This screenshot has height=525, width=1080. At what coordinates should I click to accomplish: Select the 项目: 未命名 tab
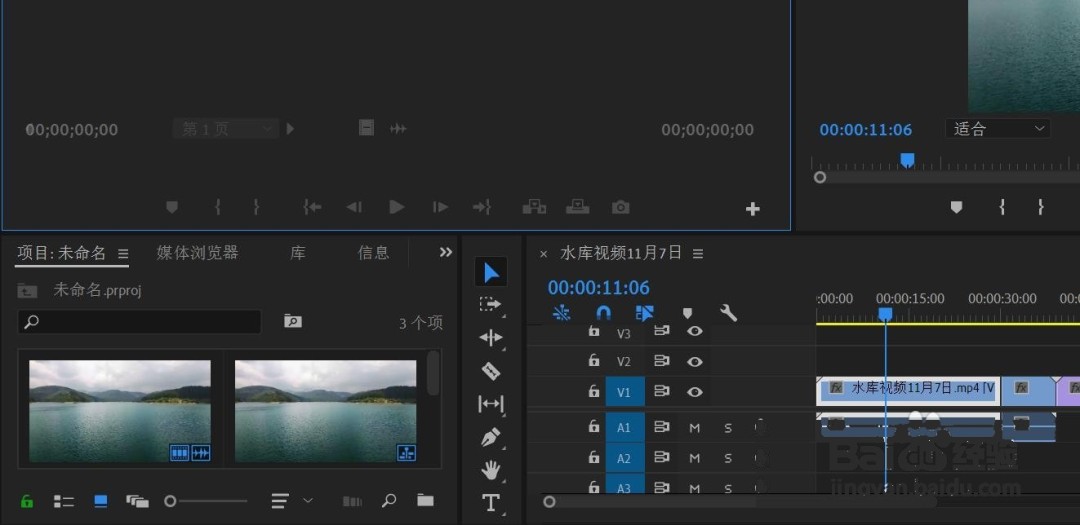(x=61, y=253)
